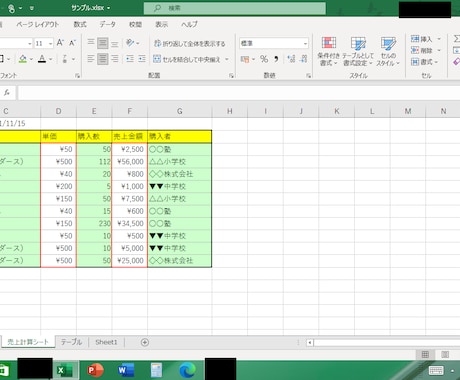Click the font color A icon

pyautogui.click(x=42, y=59)
